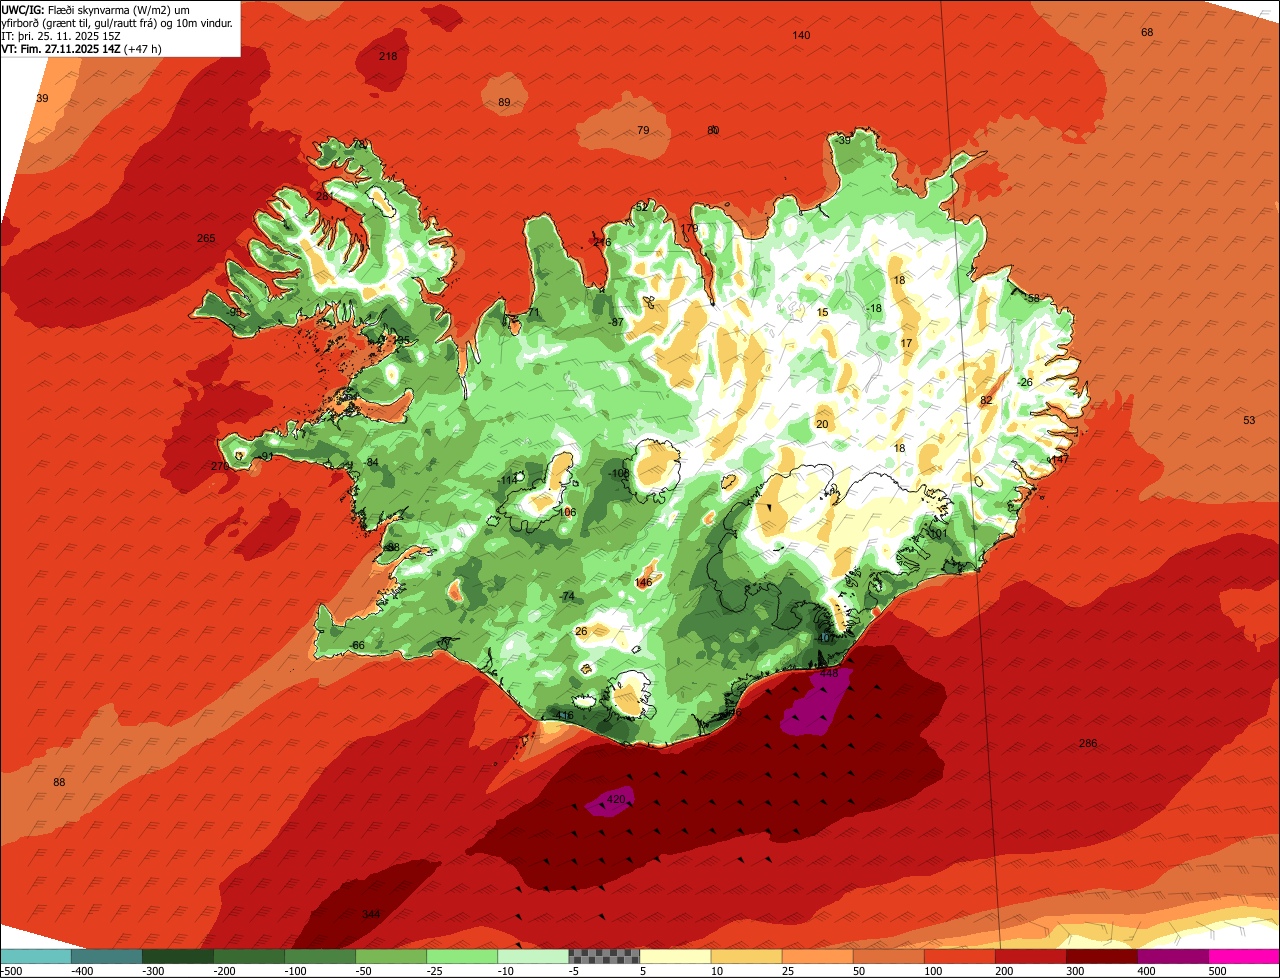This screenshot has height=978, width=1280.
Task: Click the light teal -500 to -400 legend swatch
Action: click(x=35, y=956)
